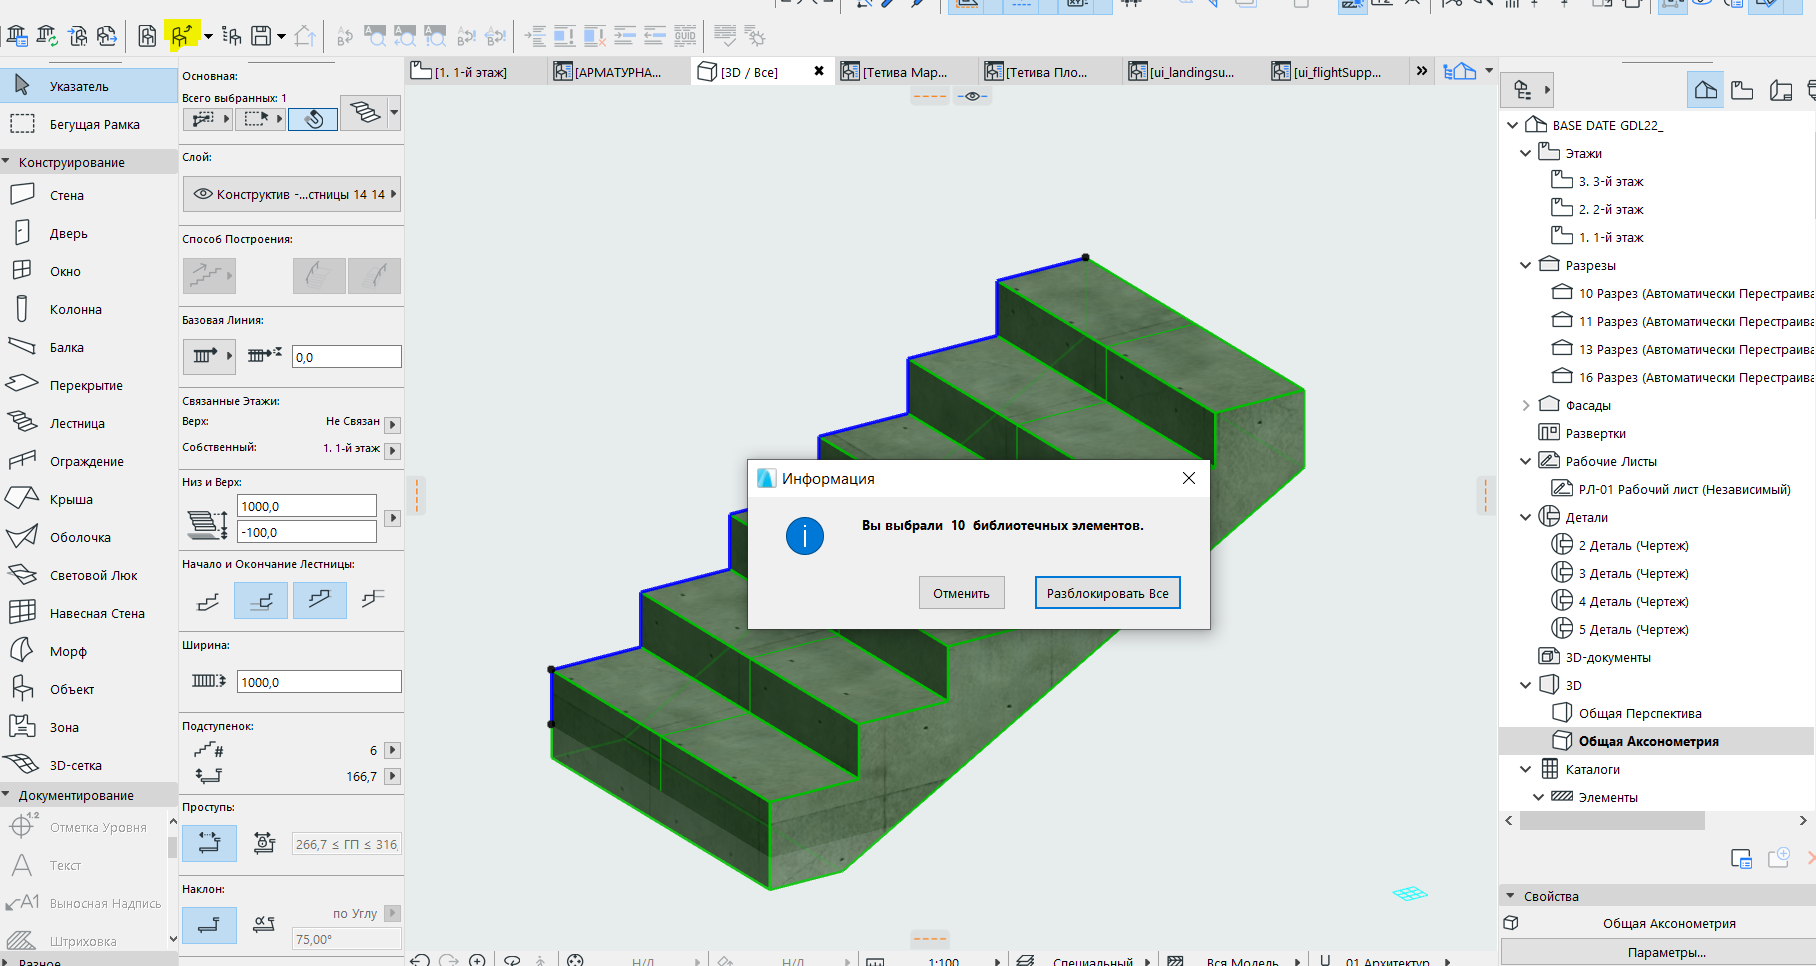The height and width of the screenshot is (966, 1816).
Task: Switch Navigator to the View Map icon
Action: coord(1742,90)
